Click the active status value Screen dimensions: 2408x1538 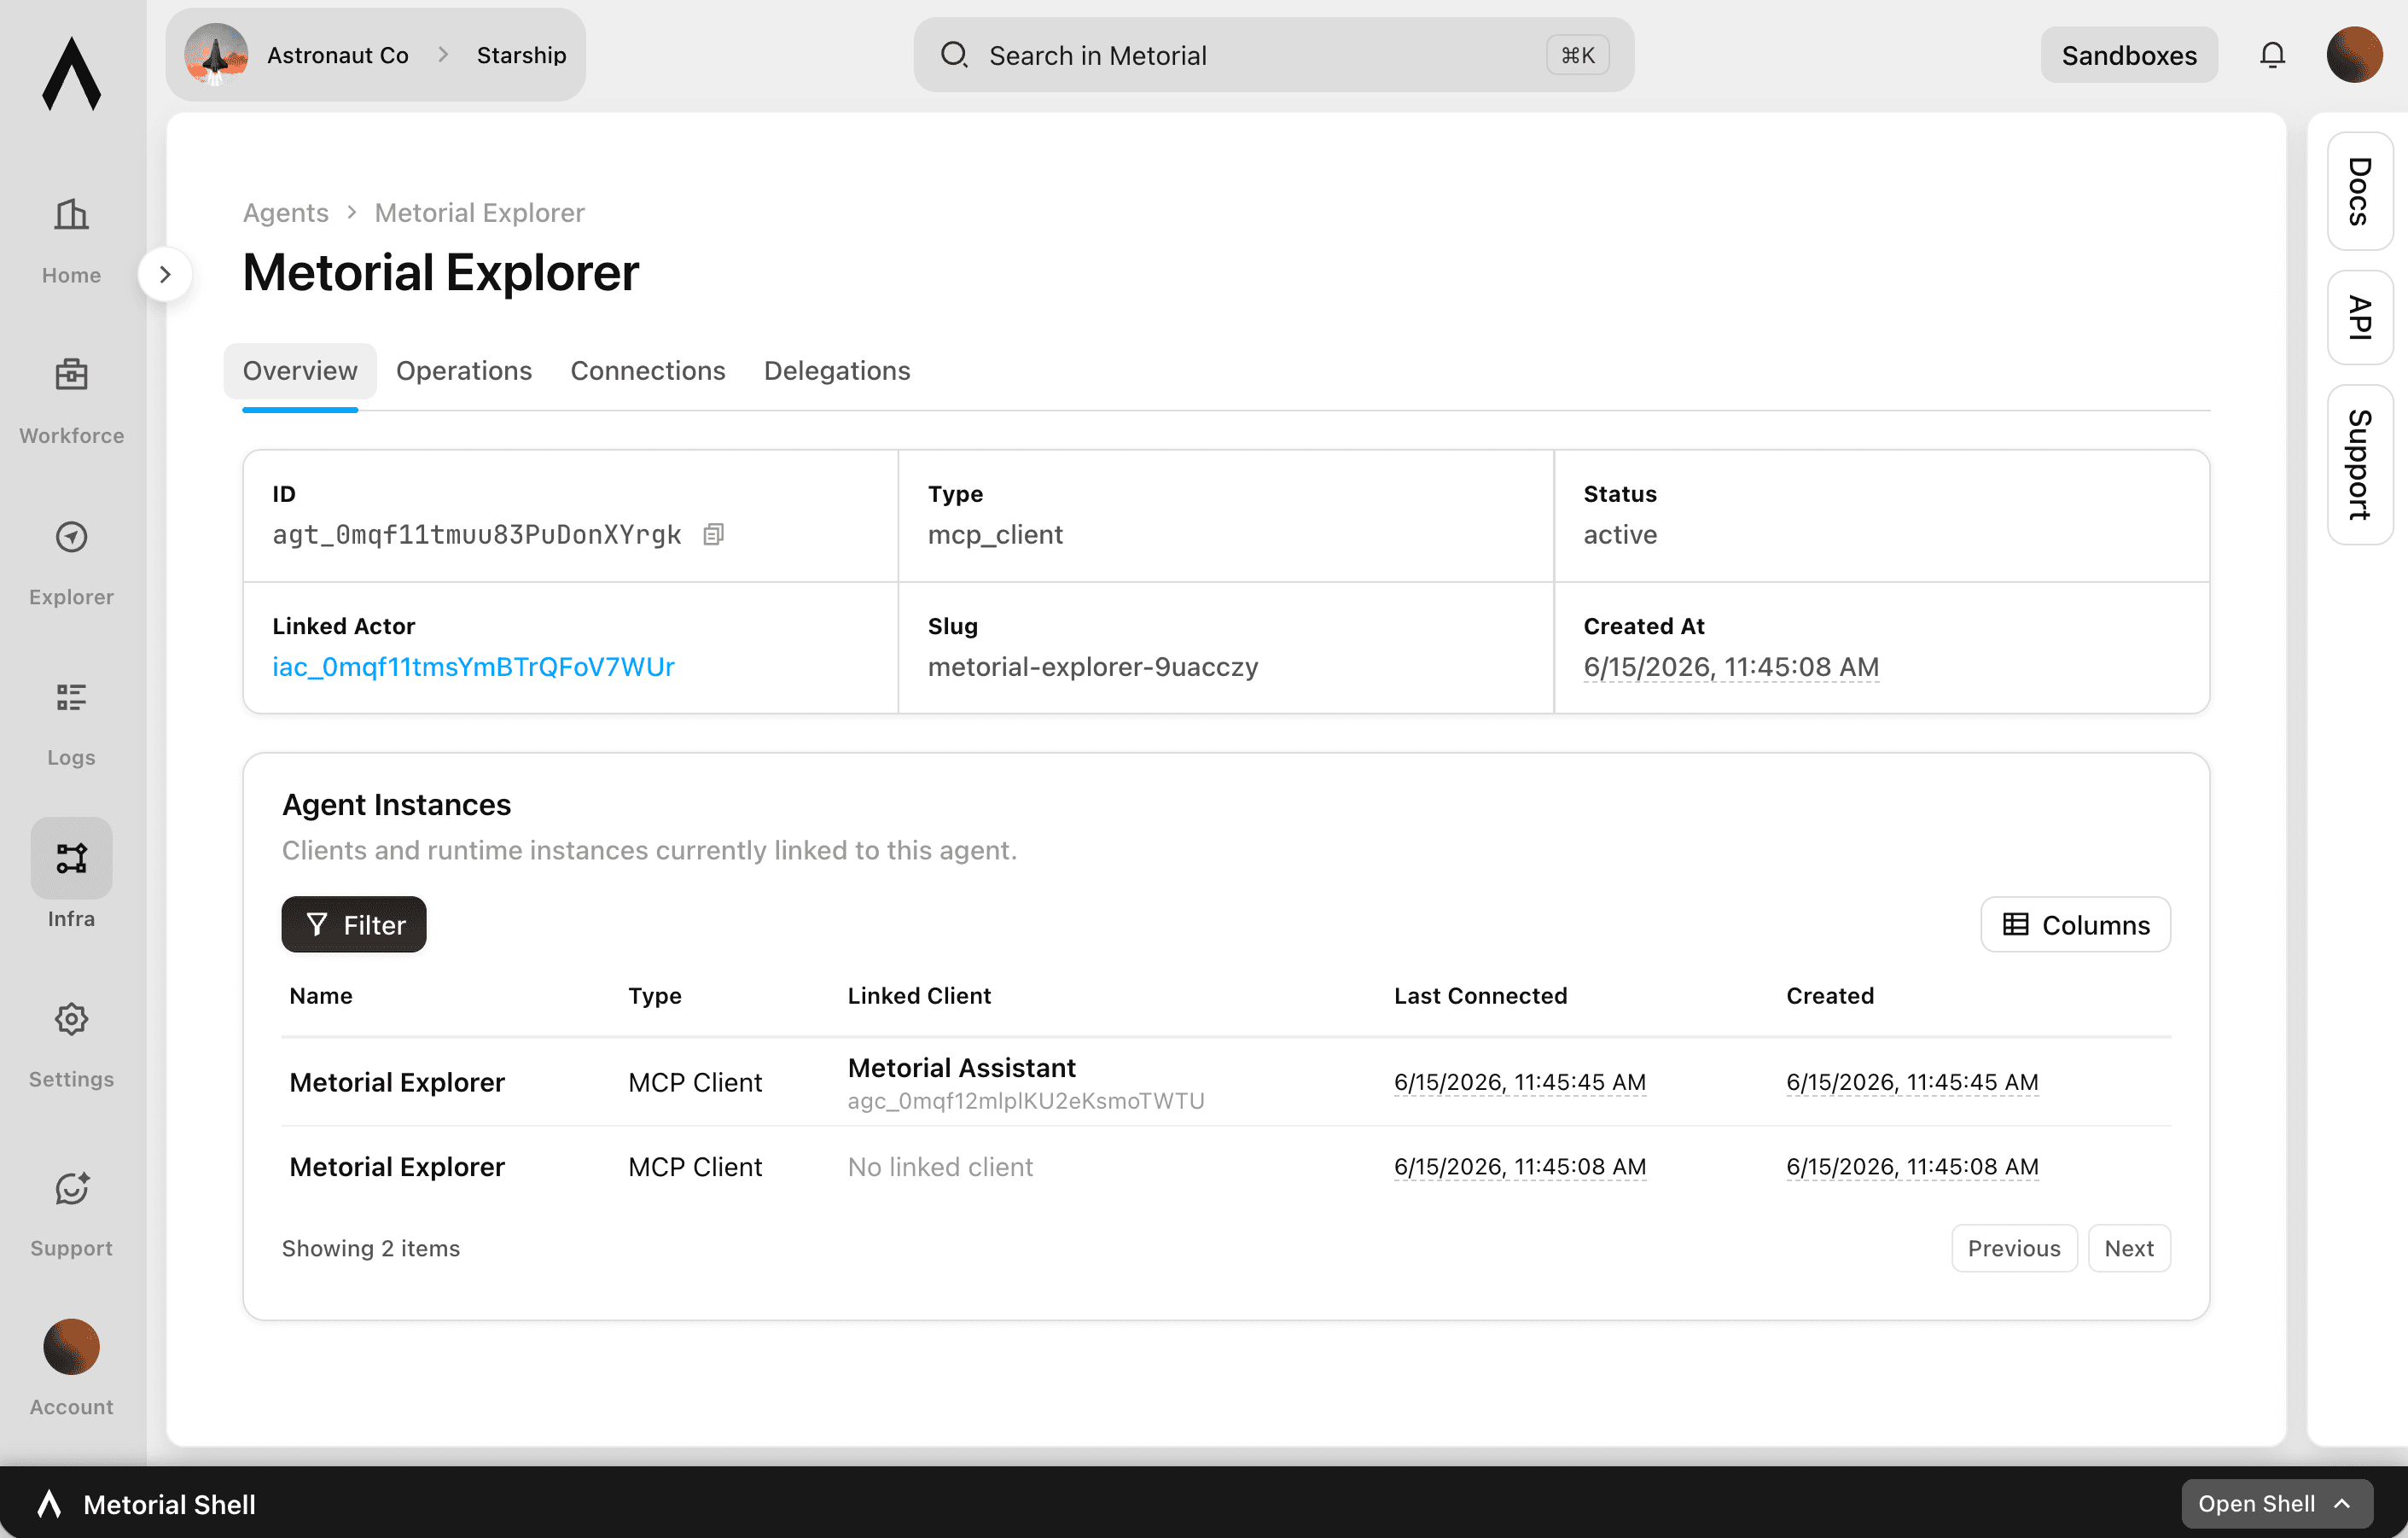[1620, 534]
